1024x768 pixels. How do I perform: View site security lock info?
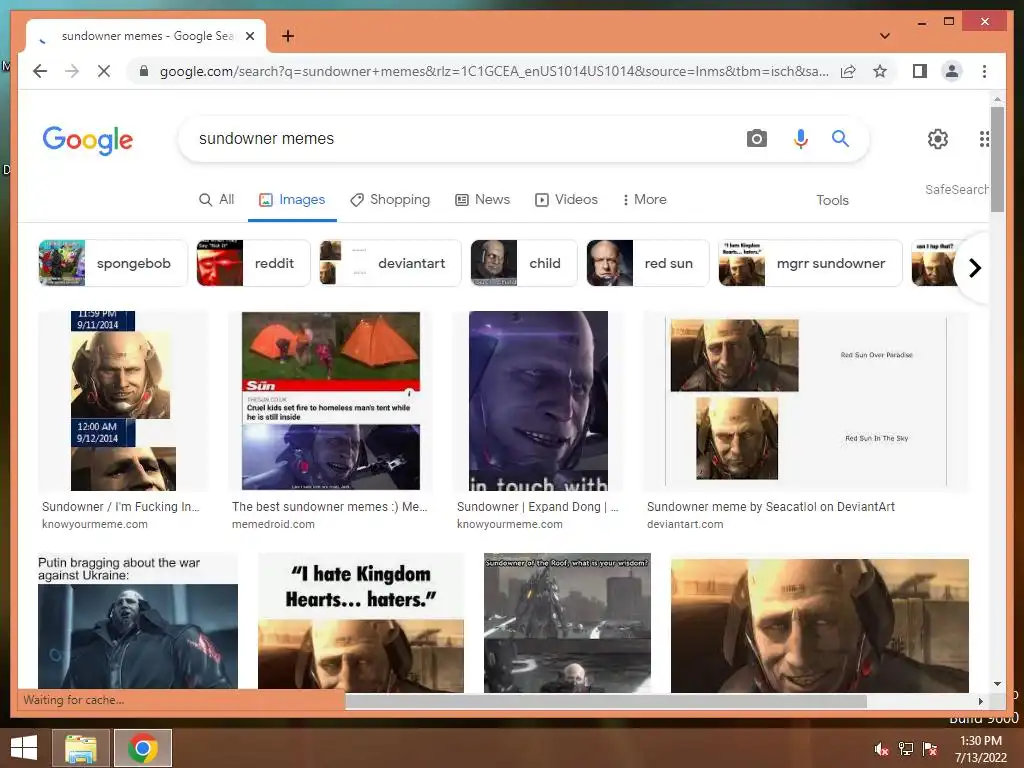(x=144, y=71)
